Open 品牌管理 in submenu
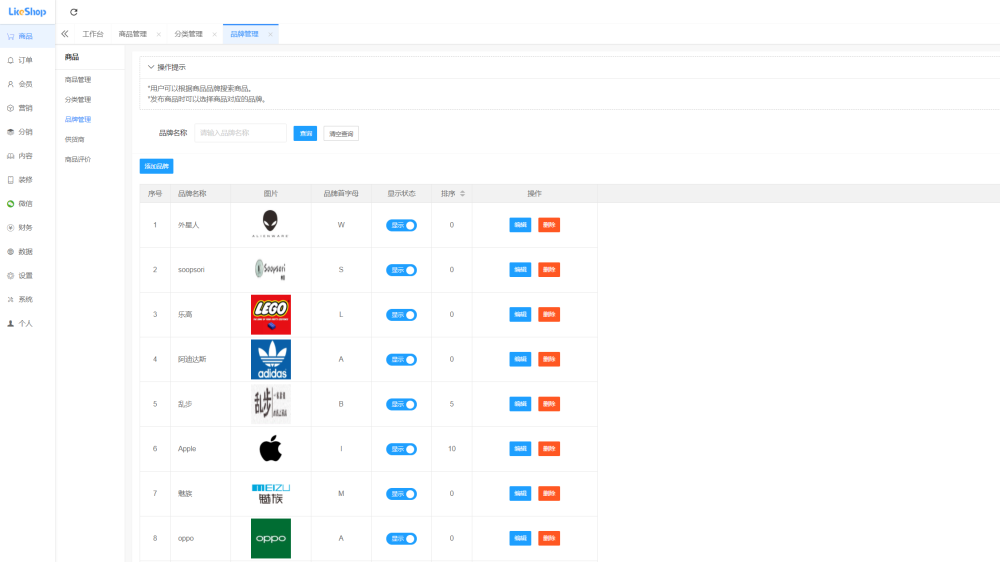The image size is (1000, 562). (78, 119)
